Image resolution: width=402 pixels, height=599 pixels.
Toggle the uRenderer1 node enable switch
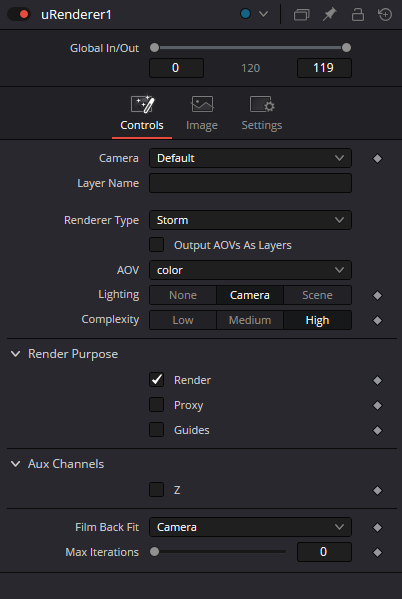19,15
